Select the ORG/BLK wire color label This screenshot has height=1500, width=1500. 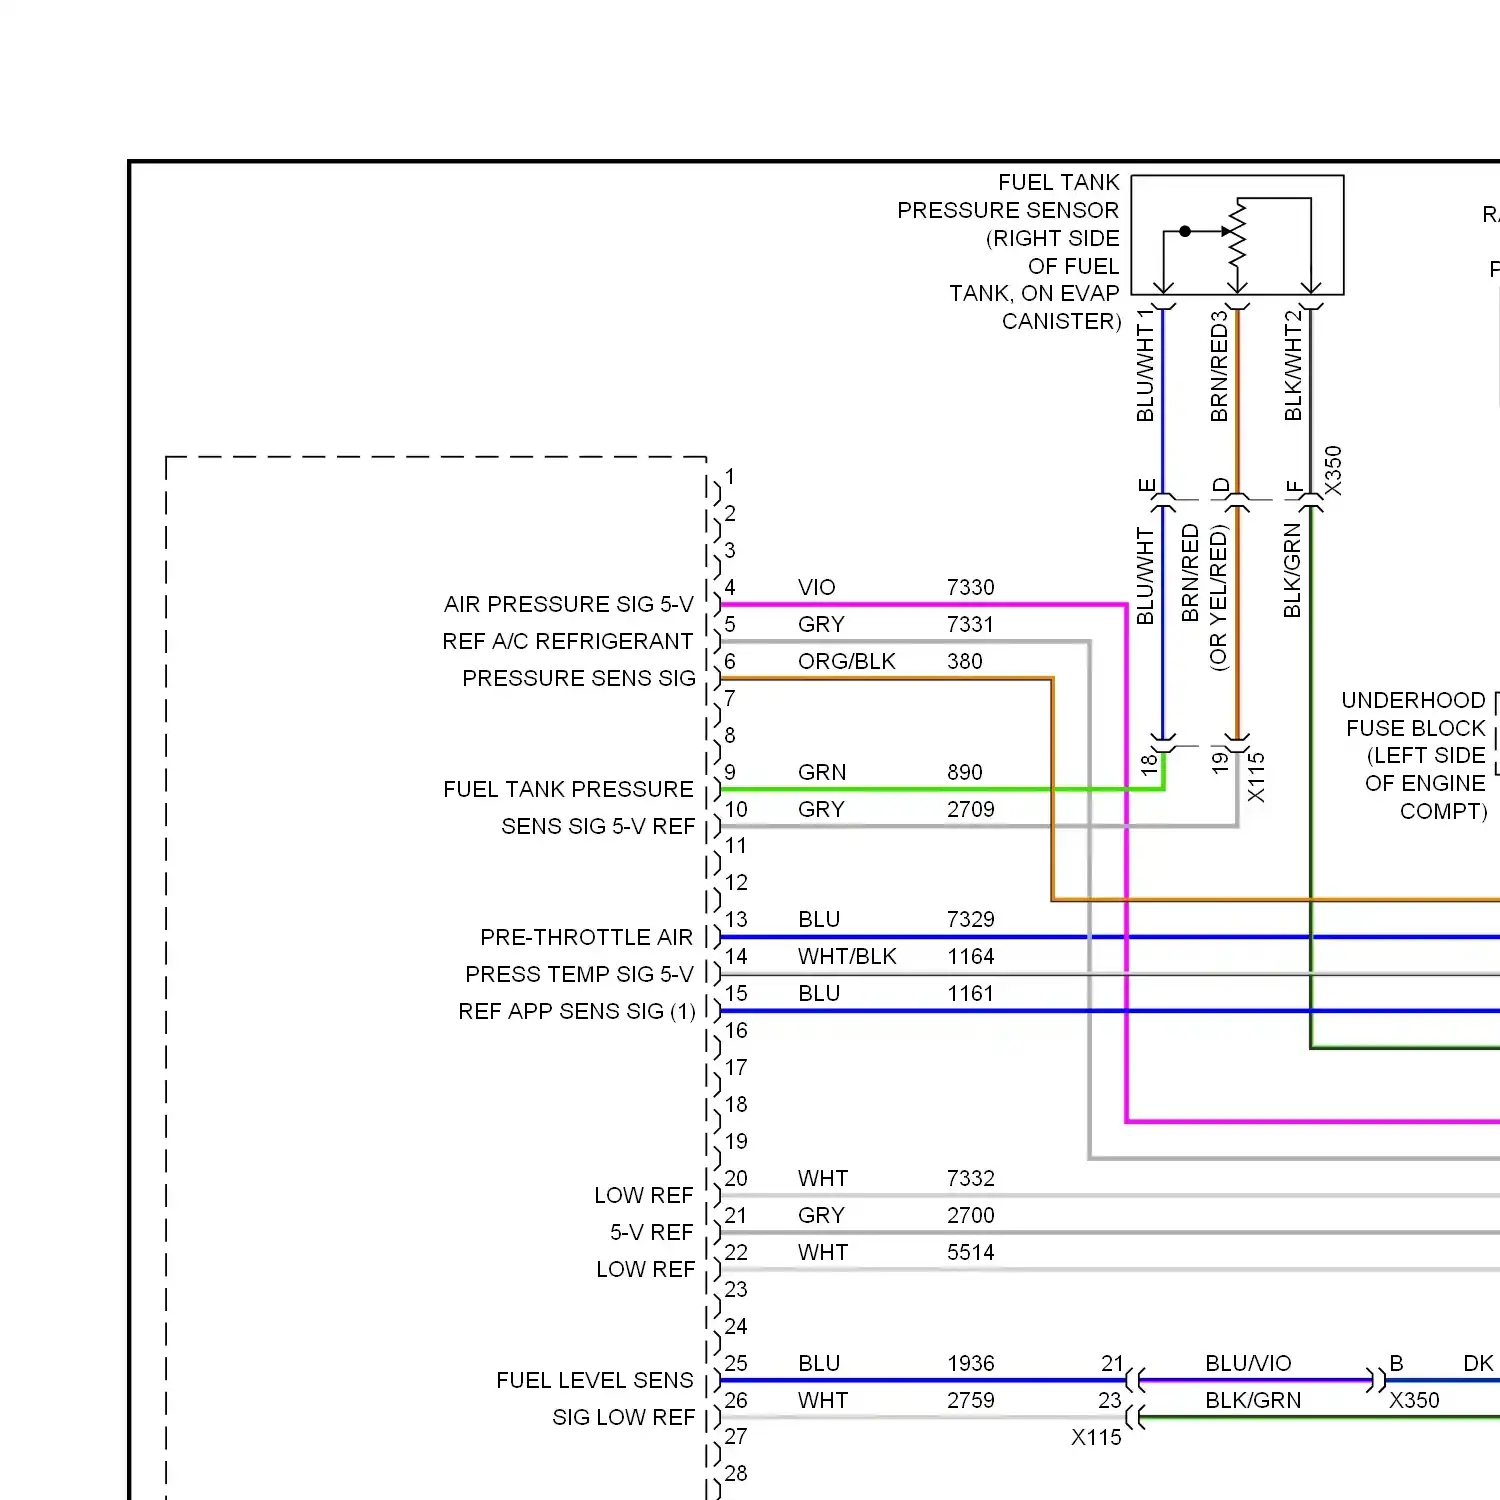(846, 661)
